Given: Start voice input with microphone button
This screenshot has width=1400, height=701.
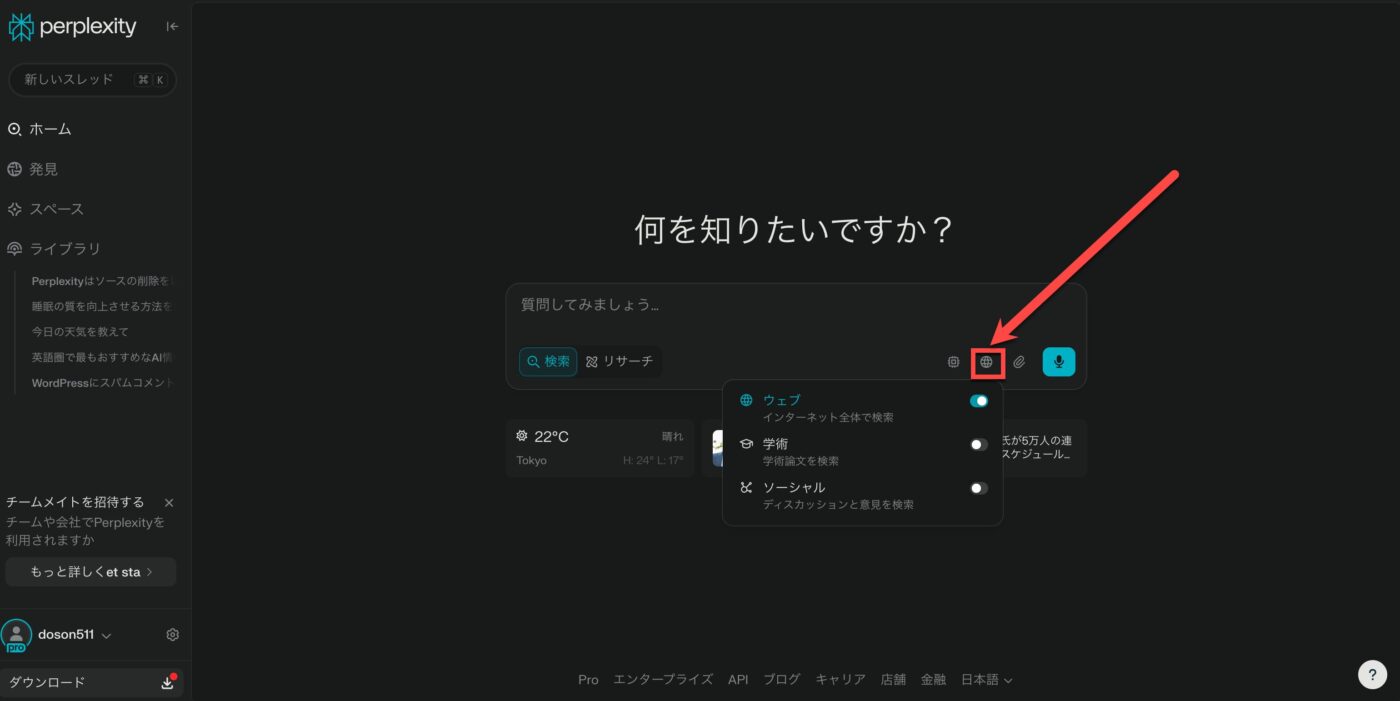Looking at the screenshot, I should tap(1058, 361).
